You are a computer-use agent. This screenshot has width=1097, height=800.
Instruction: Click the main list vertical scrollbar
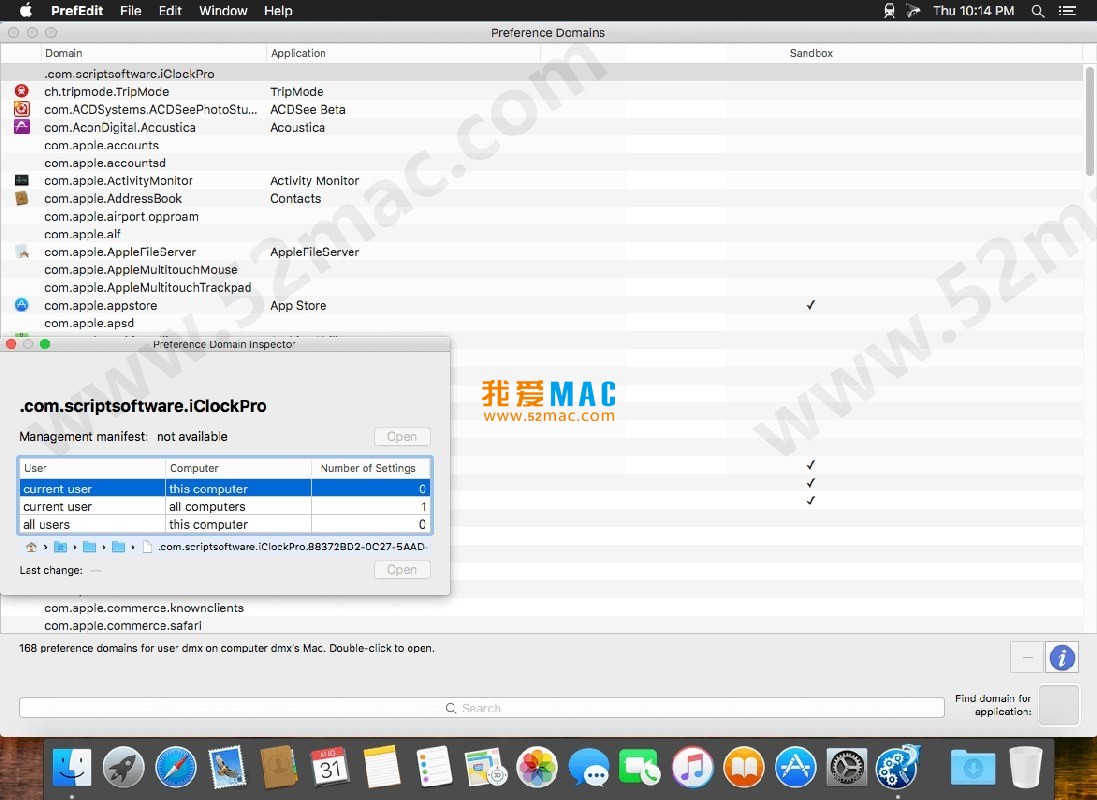[x=1089, y=120]
